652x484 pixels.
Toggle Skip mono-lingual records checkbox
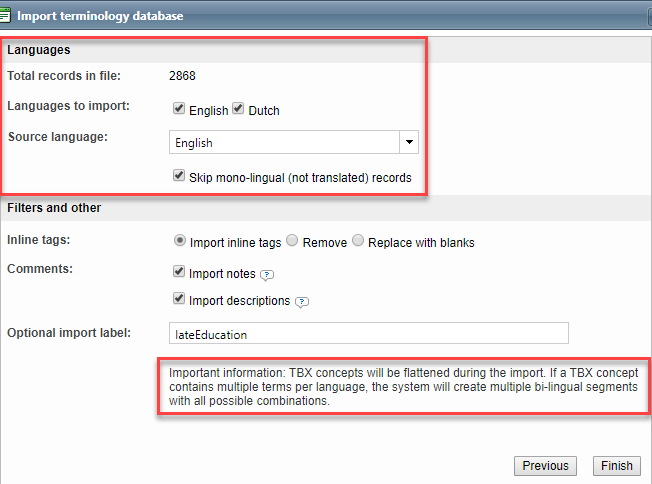[179, 177]
